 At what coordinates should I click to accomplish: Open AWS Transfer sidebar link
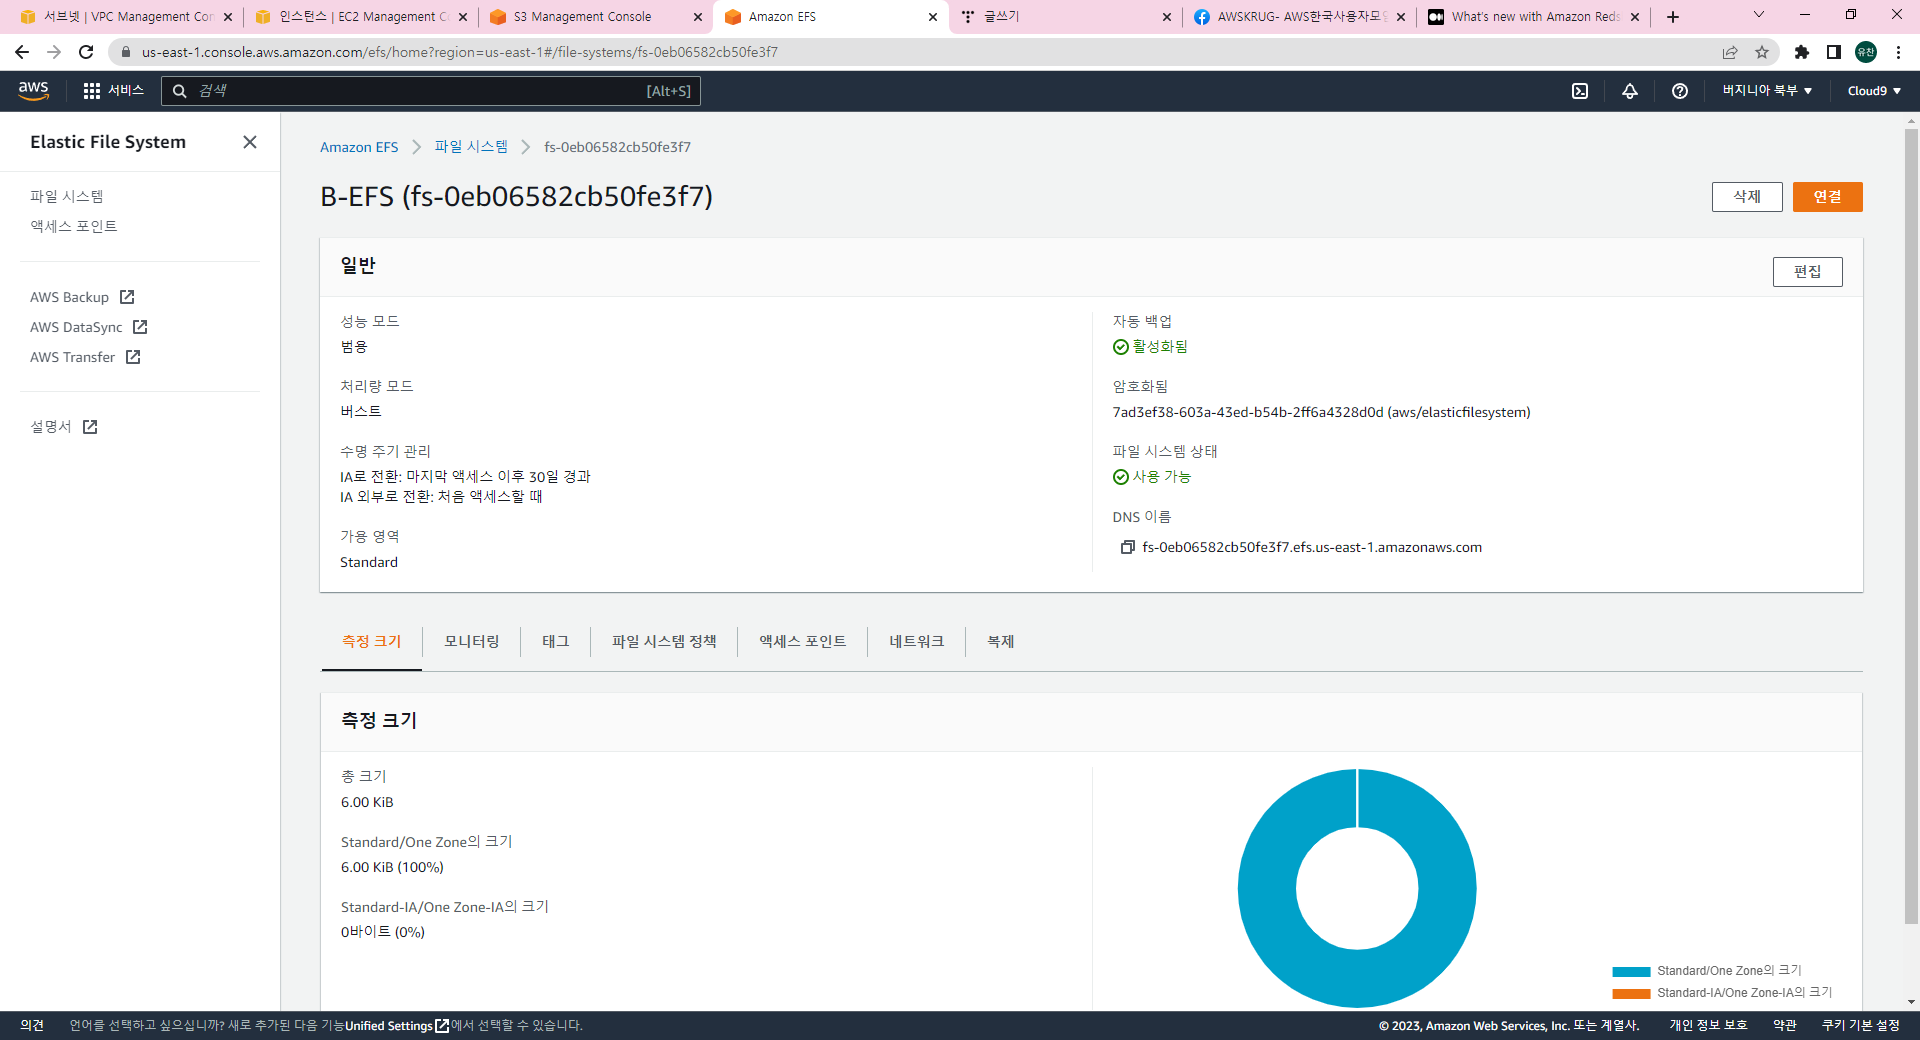pos(73,357)
